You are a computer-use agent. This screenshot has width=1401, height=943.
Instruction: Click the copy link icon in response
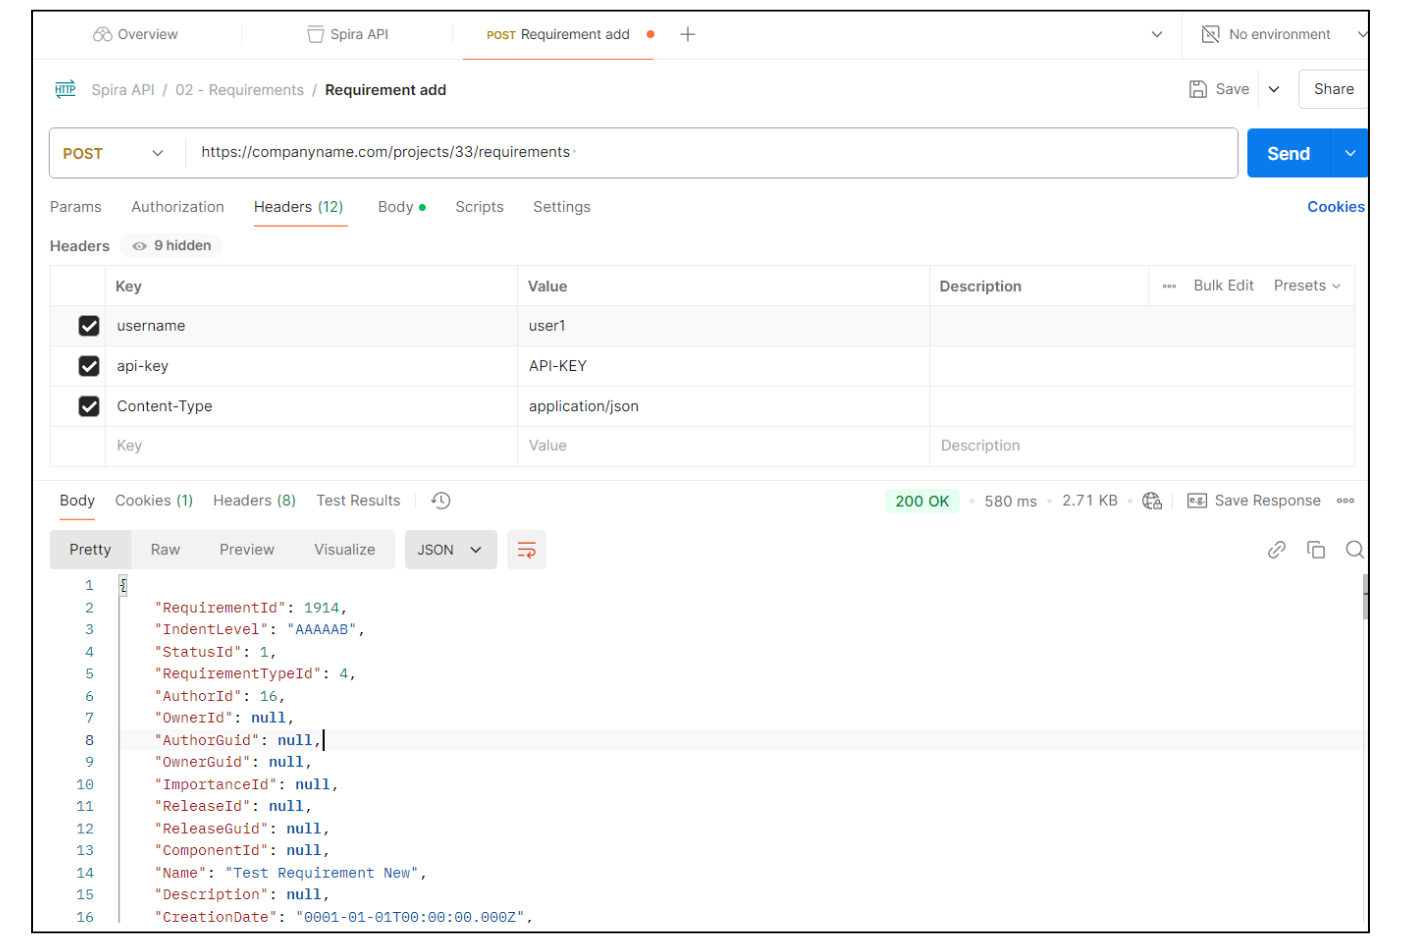[1276, 550]
